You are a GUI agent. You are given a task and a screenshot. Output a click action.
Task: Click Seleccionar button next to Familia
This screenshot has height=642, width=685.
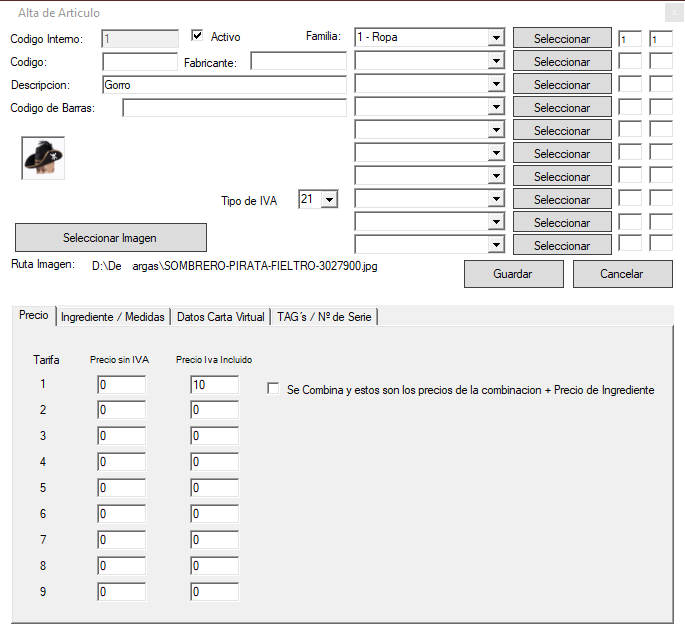click(x=562, y=38)
